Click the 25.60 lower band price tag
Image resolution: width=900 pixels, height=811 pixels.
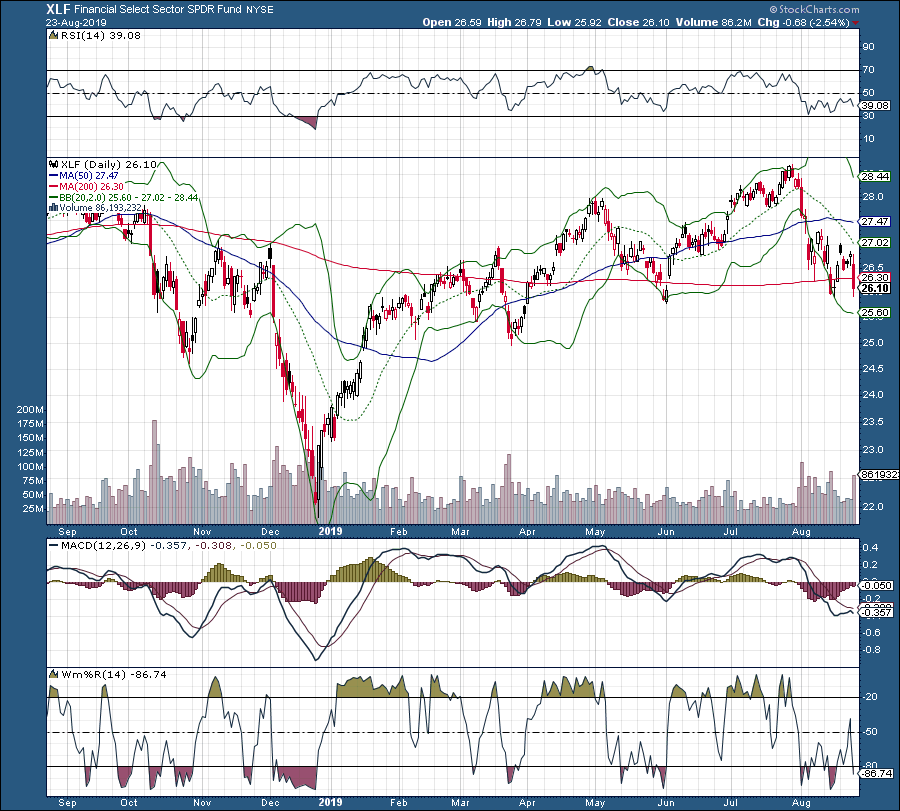875,313
